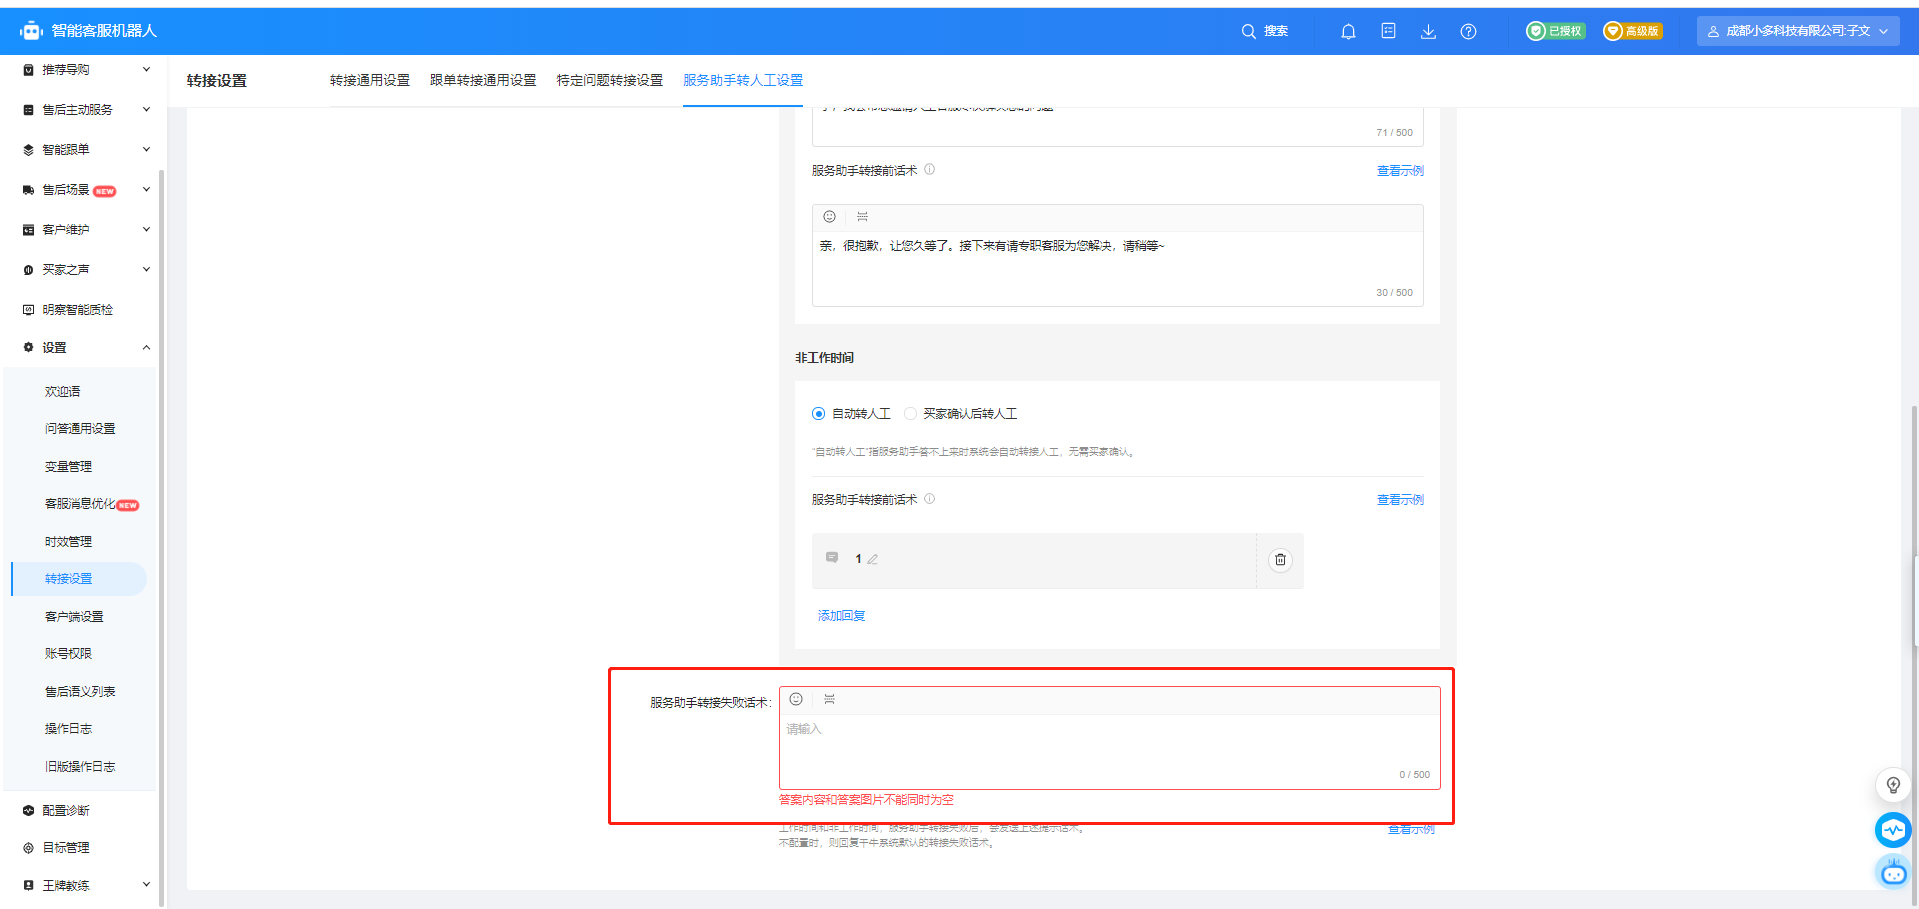Open 账号权限 in settings submenu
Image resolution: width=1919 pixels, height=909 pixels.
68,654
